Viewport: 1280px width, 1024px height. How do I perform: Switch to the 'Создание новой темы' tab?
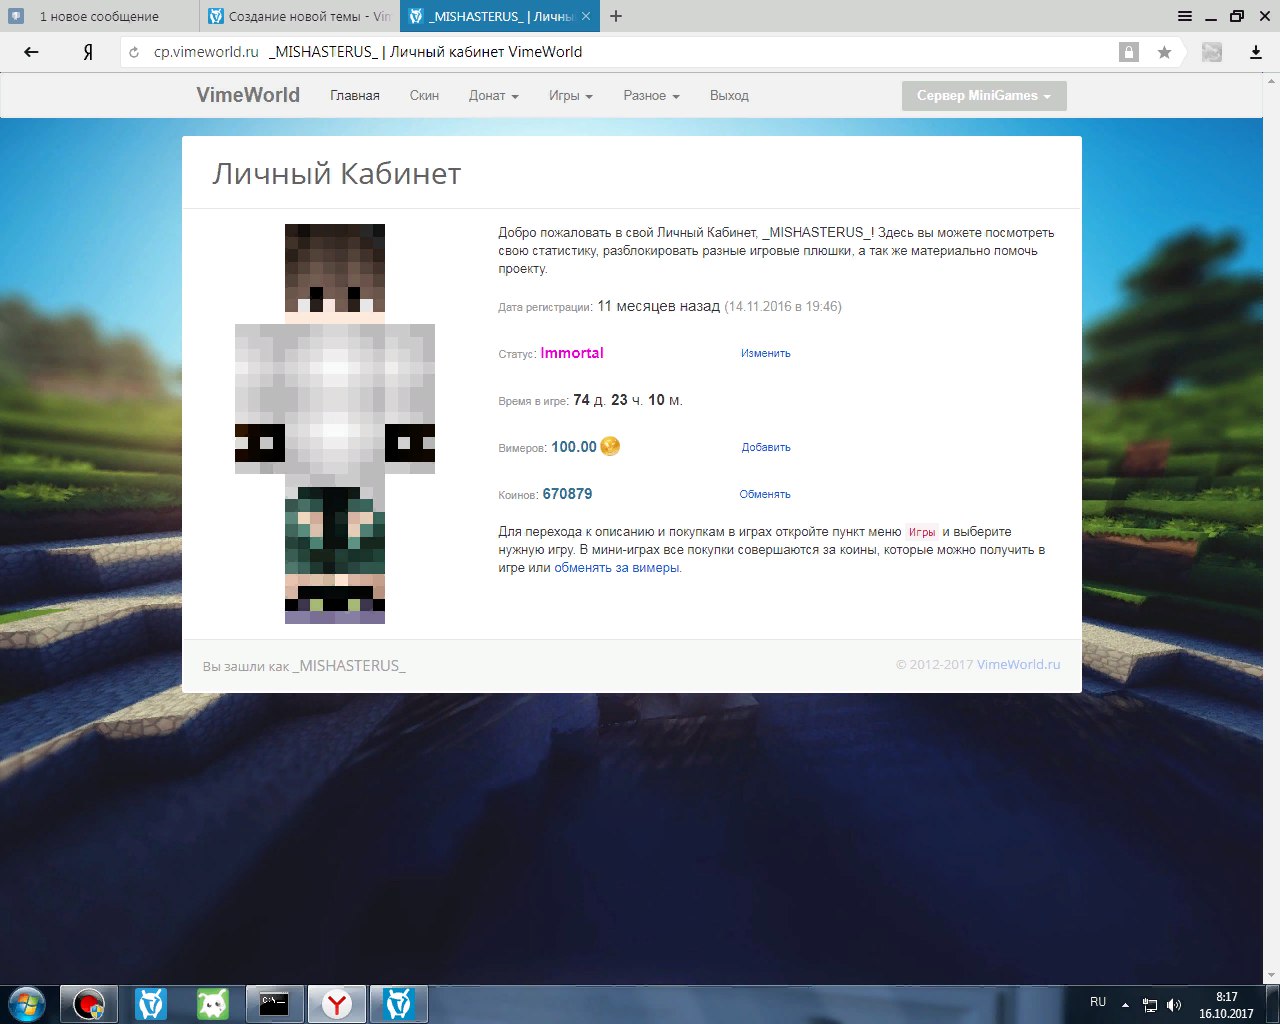299,16
